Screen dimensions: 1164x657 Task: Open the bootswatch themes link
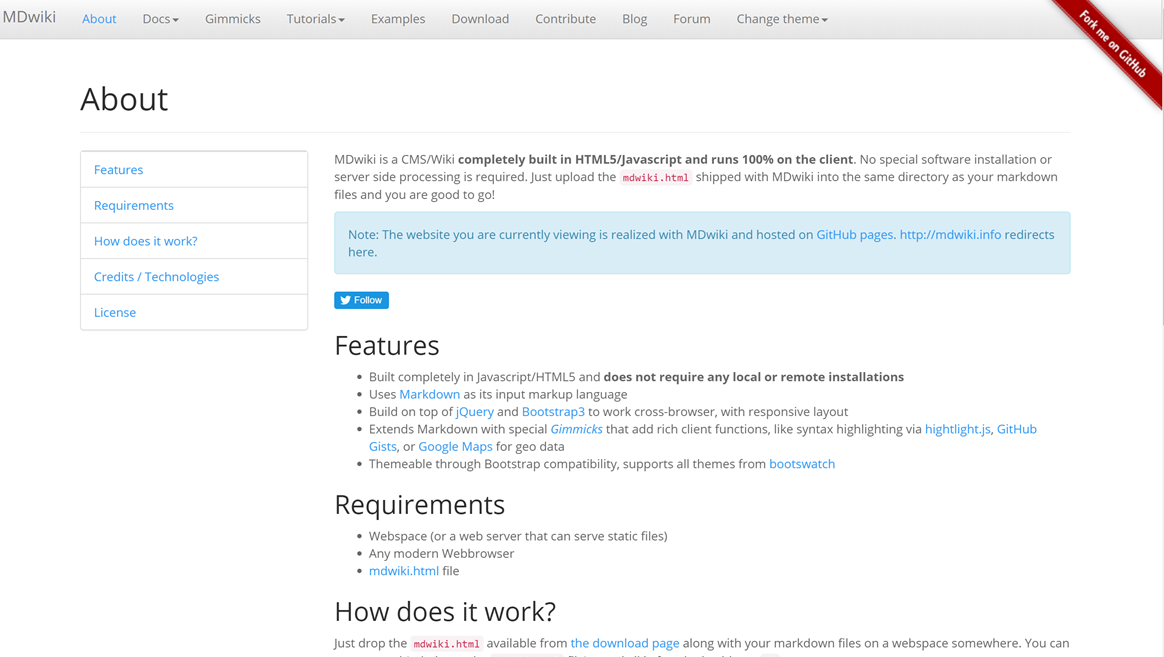(802, 463)
